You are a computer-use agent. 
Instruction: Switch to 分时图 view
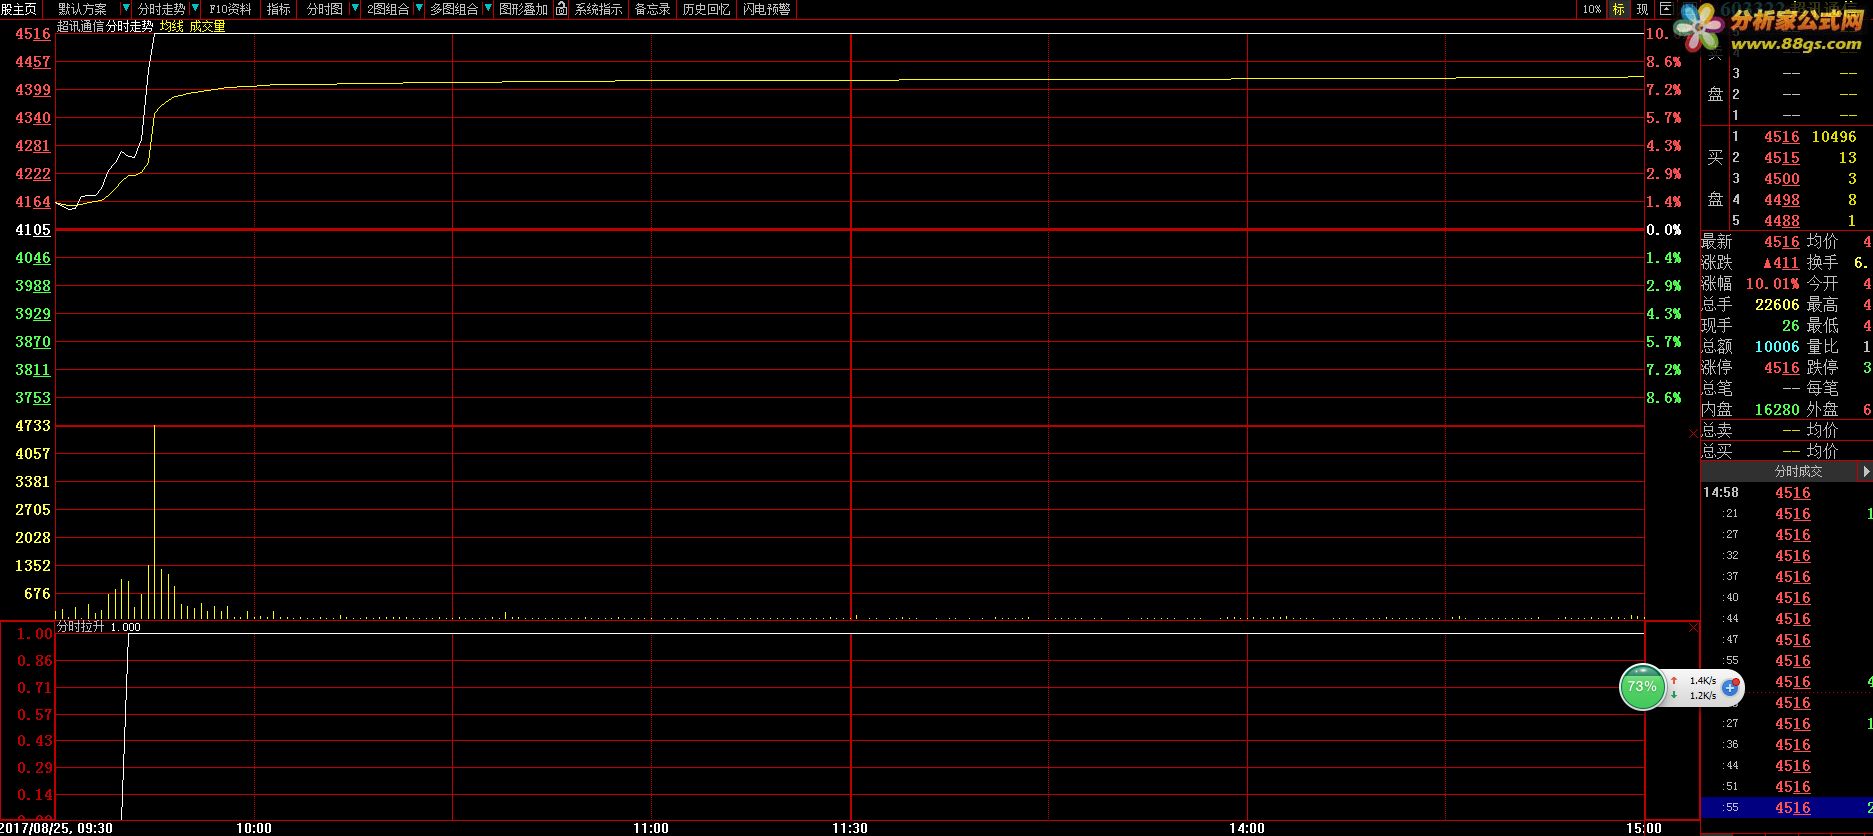pos(324,9)
